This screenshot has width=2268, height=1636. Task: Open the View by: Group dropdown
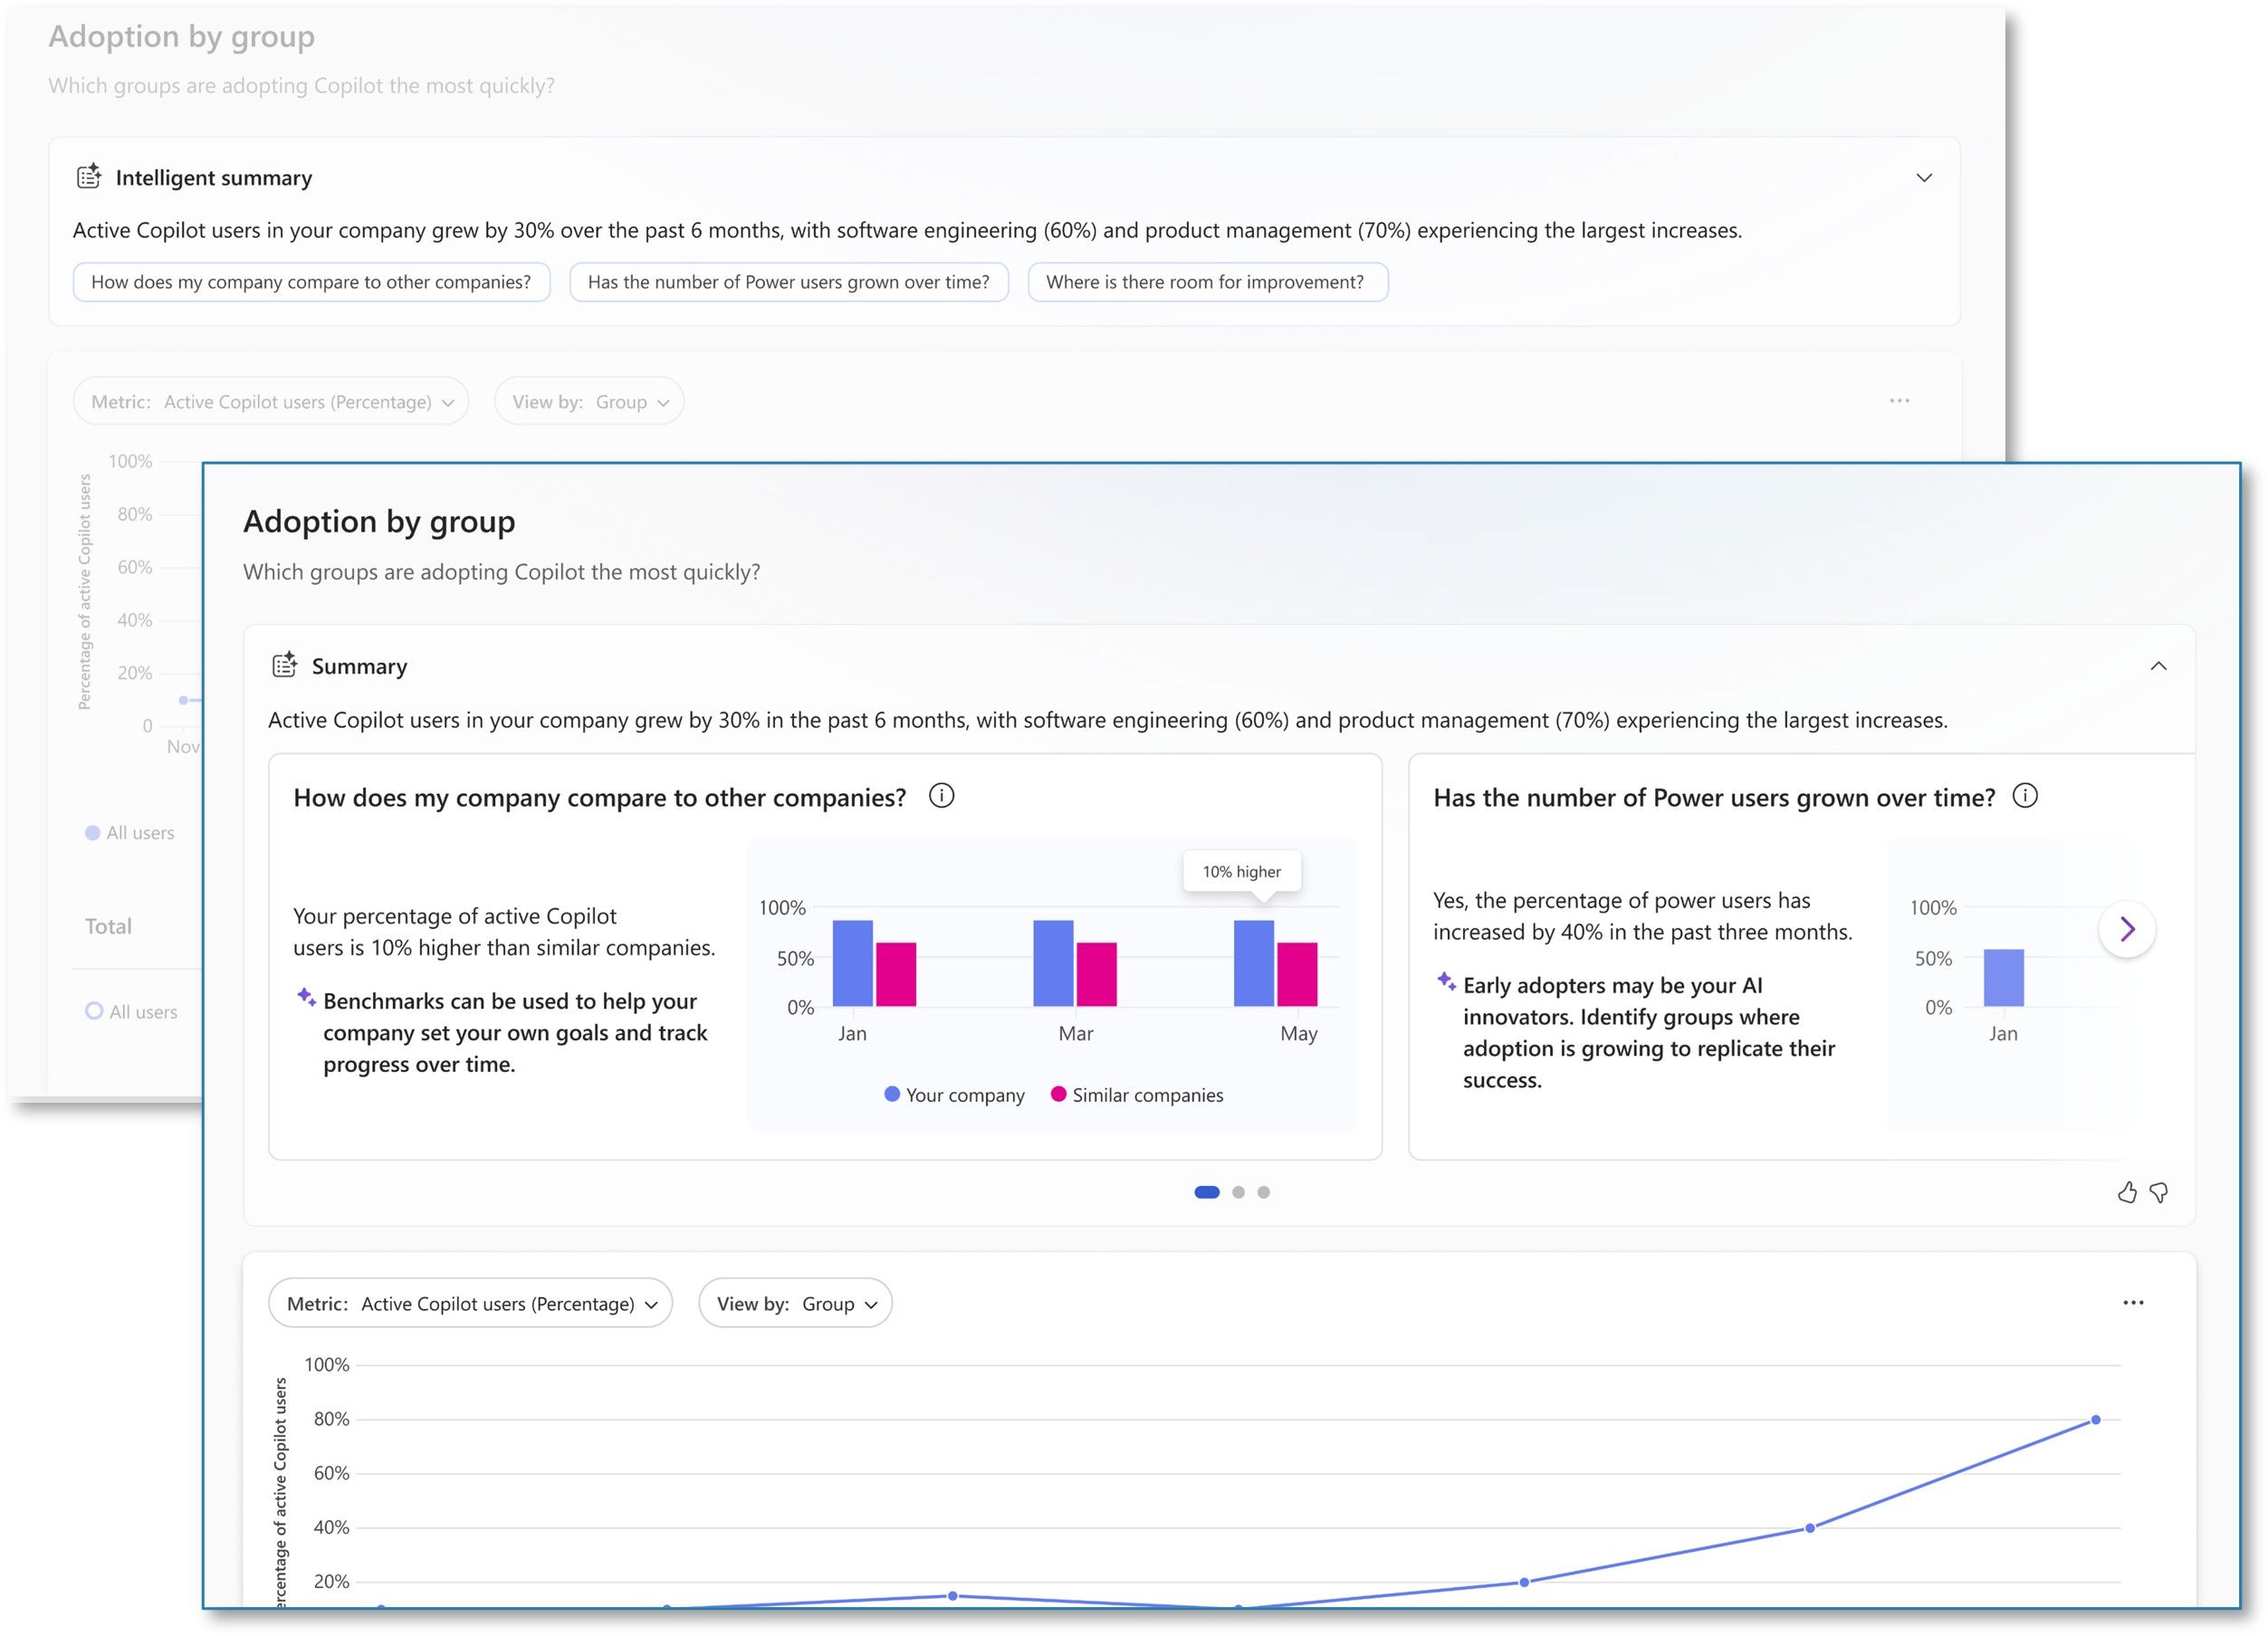[x=795, y=1303]
